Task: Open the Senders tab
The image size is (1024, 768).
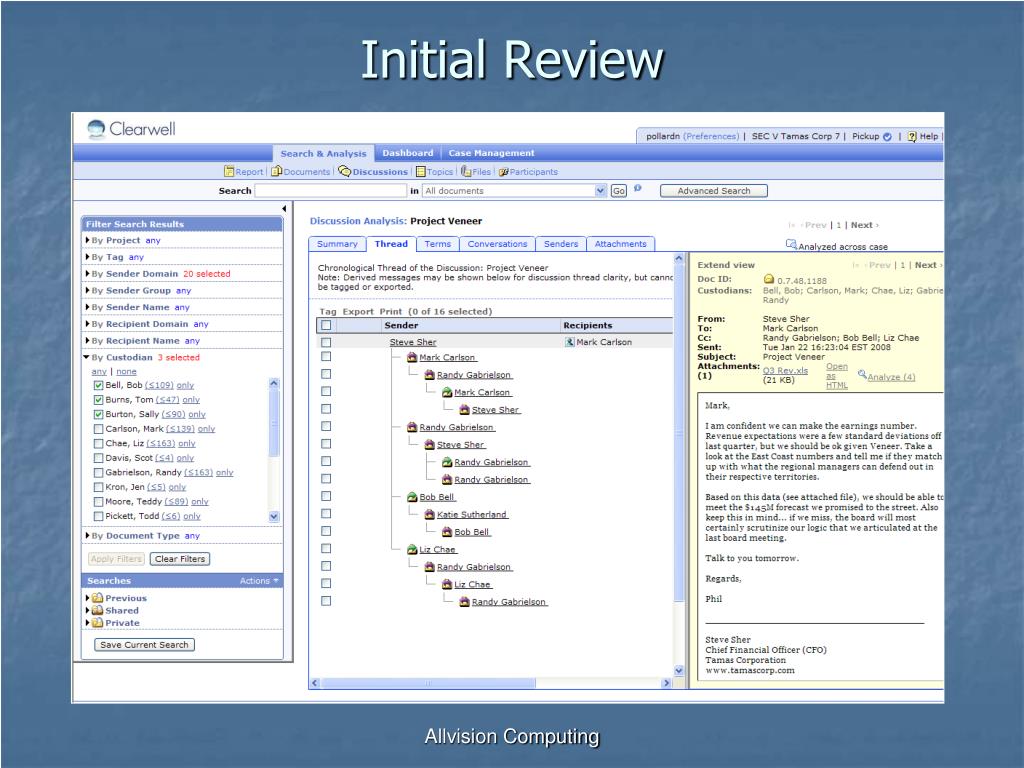Action: 561,244
